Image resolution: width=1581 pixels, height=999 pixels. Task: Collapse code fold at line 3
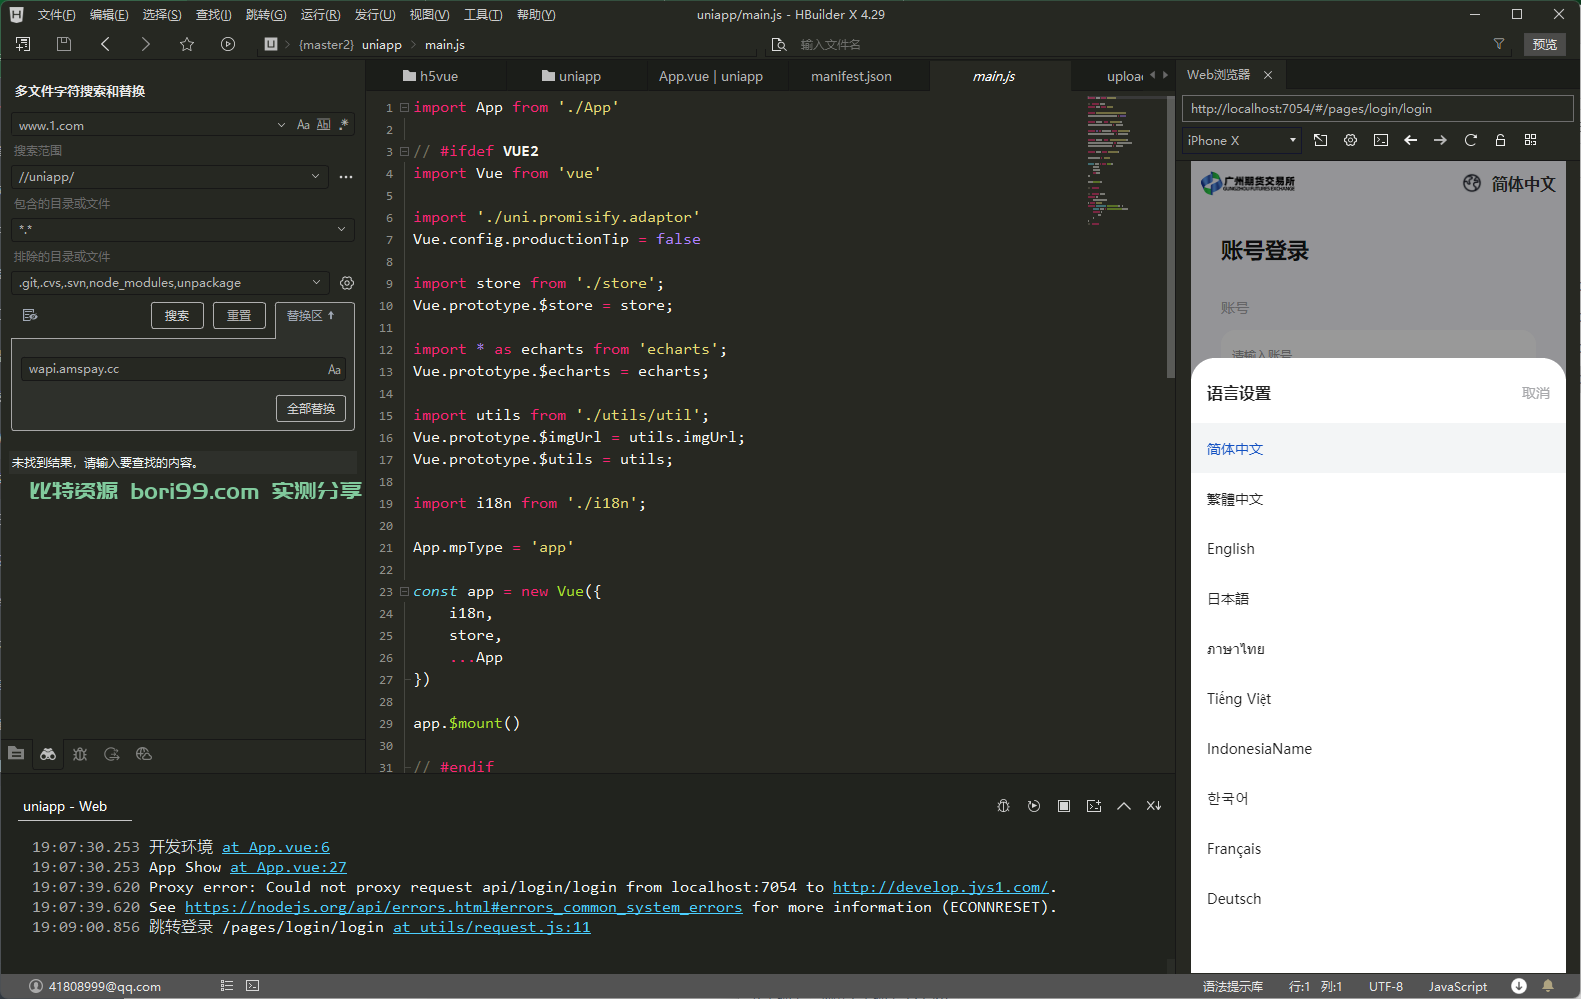point(404,151)
